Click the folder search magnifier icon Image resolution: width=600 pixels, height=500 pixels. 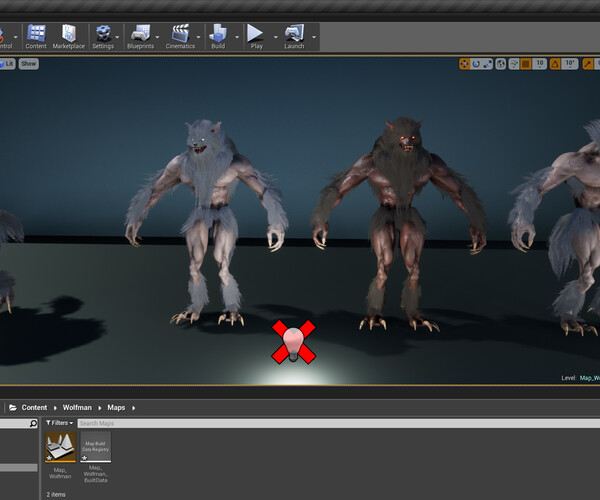tap(33, 423)
